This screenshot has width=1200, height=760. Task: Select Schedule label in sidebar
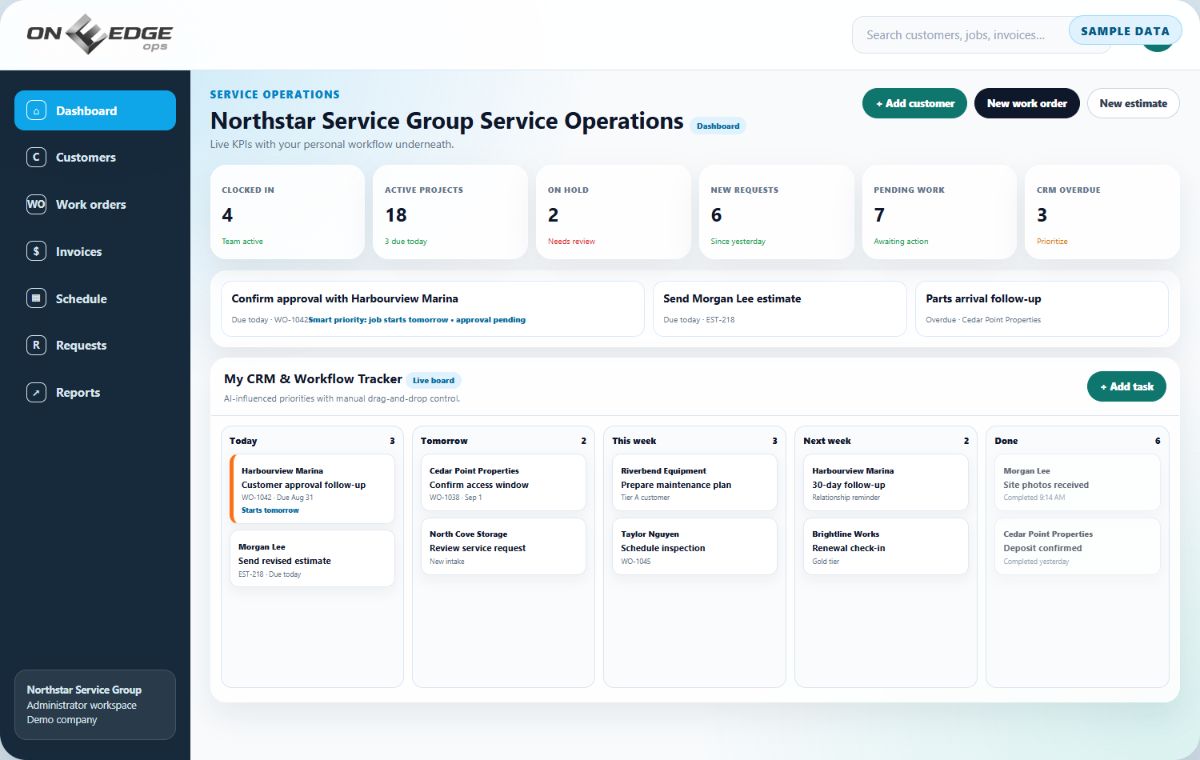(81, 298)
